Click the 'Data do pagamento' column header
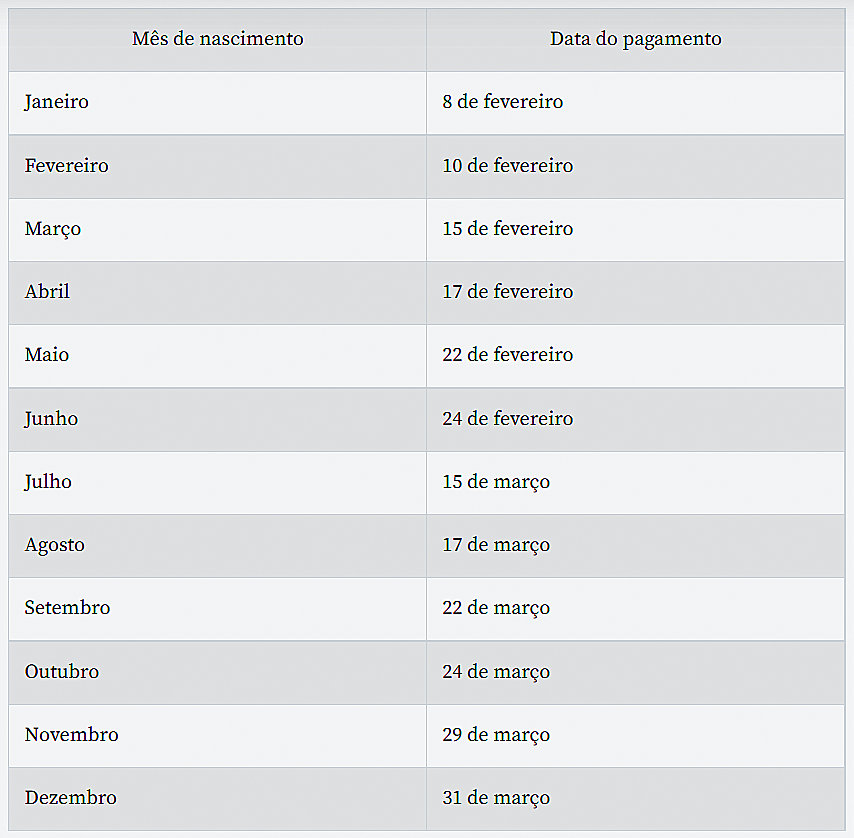 [635, 40]
